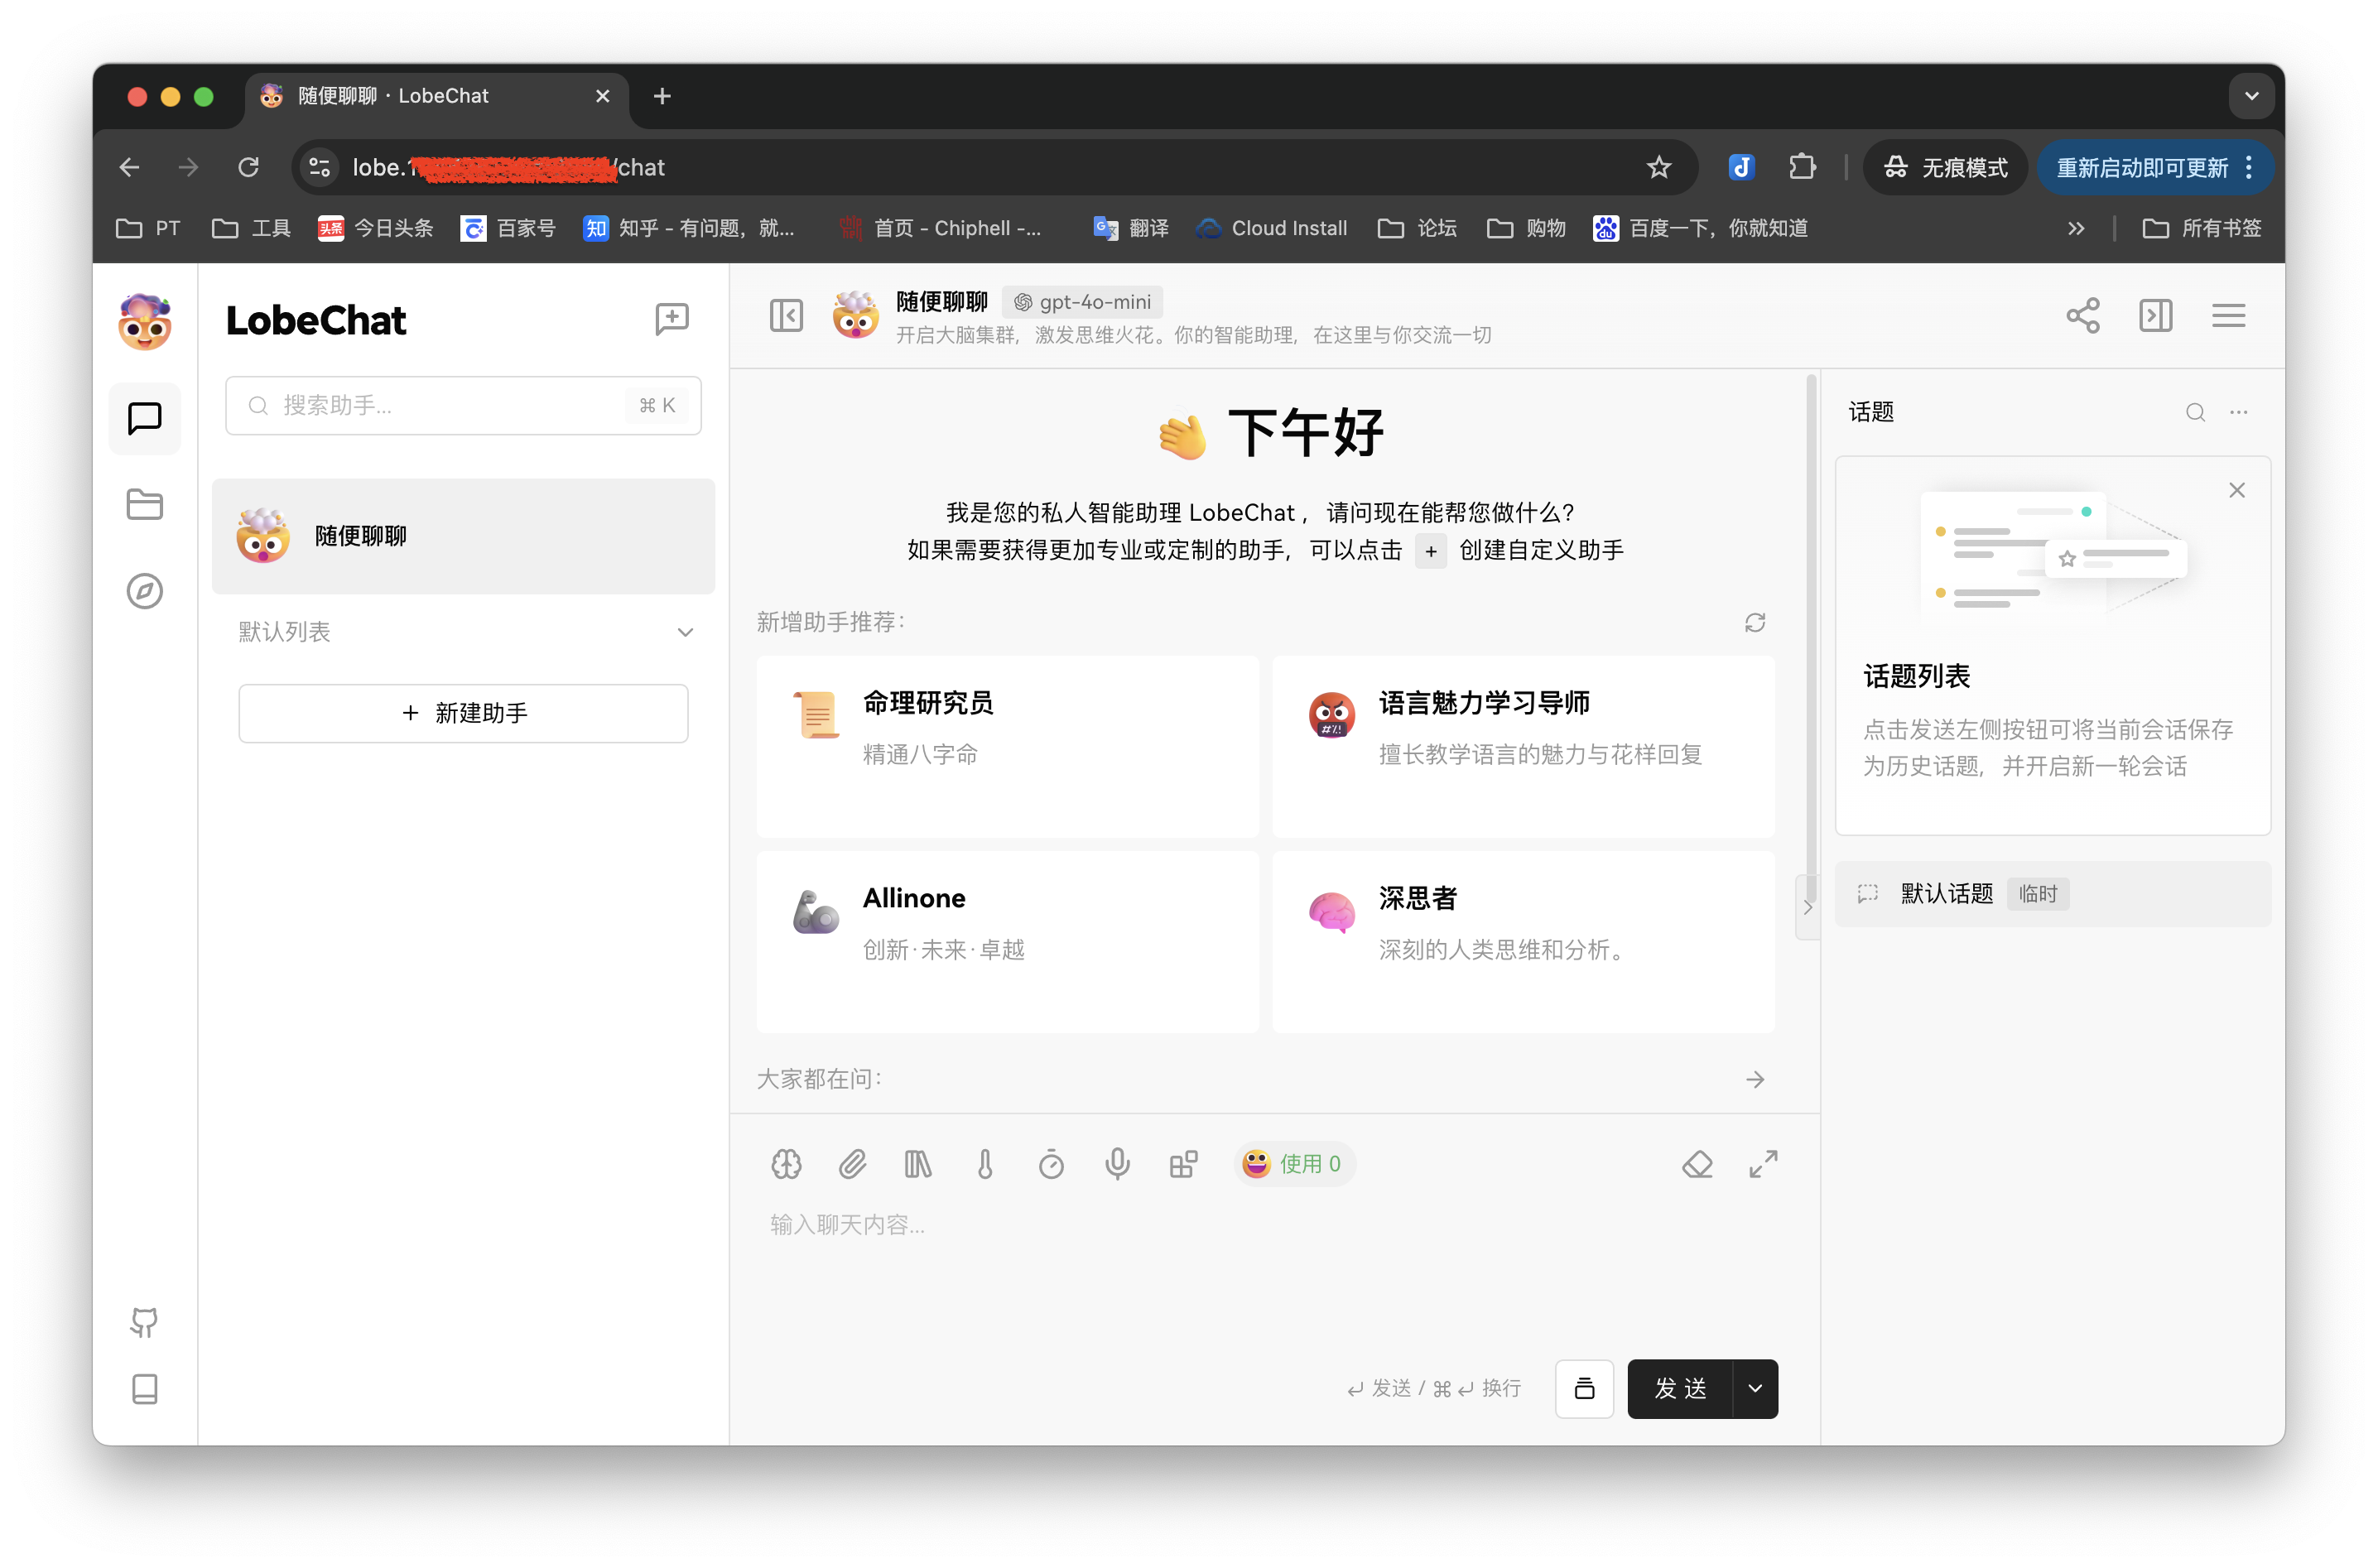2378x1568 pixels.
Task: Click the inline + create assistant button
Action: (x=1430, y=551)
